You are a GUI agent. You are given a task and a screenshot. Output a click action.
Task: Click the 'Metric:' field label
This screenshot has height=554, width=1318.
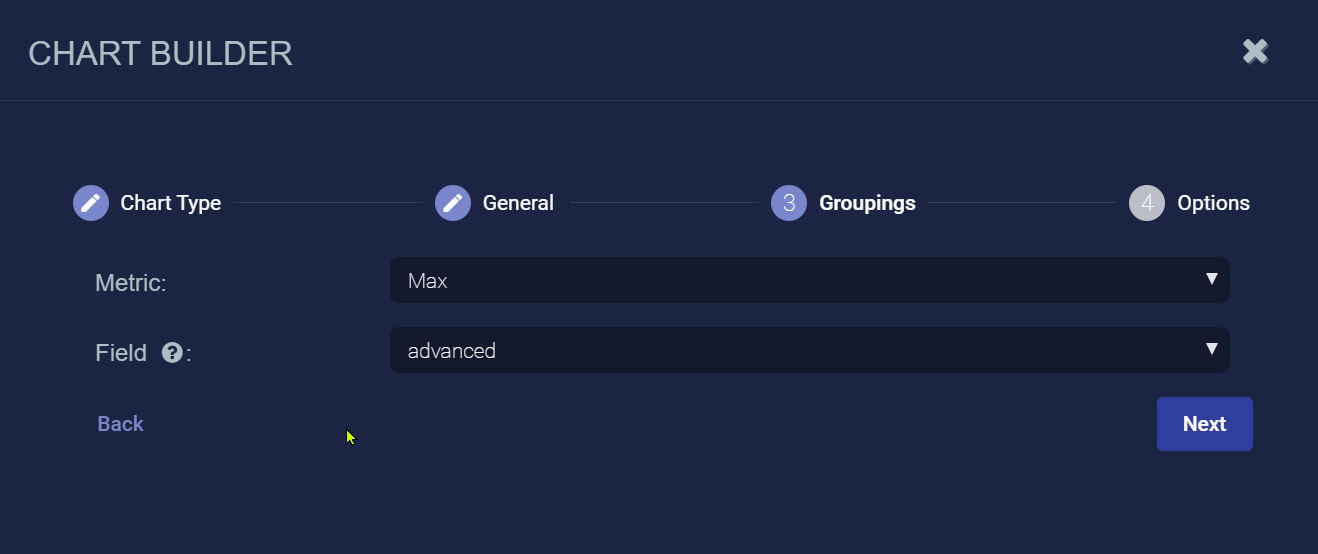[131, 283]
